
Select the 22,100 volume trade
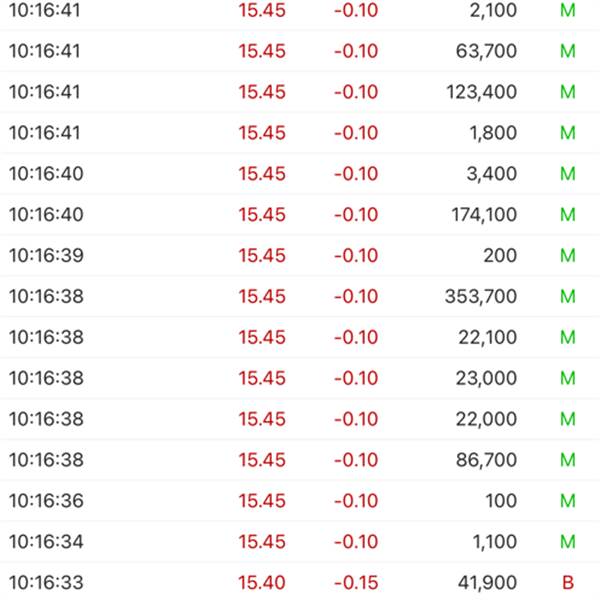300,337
